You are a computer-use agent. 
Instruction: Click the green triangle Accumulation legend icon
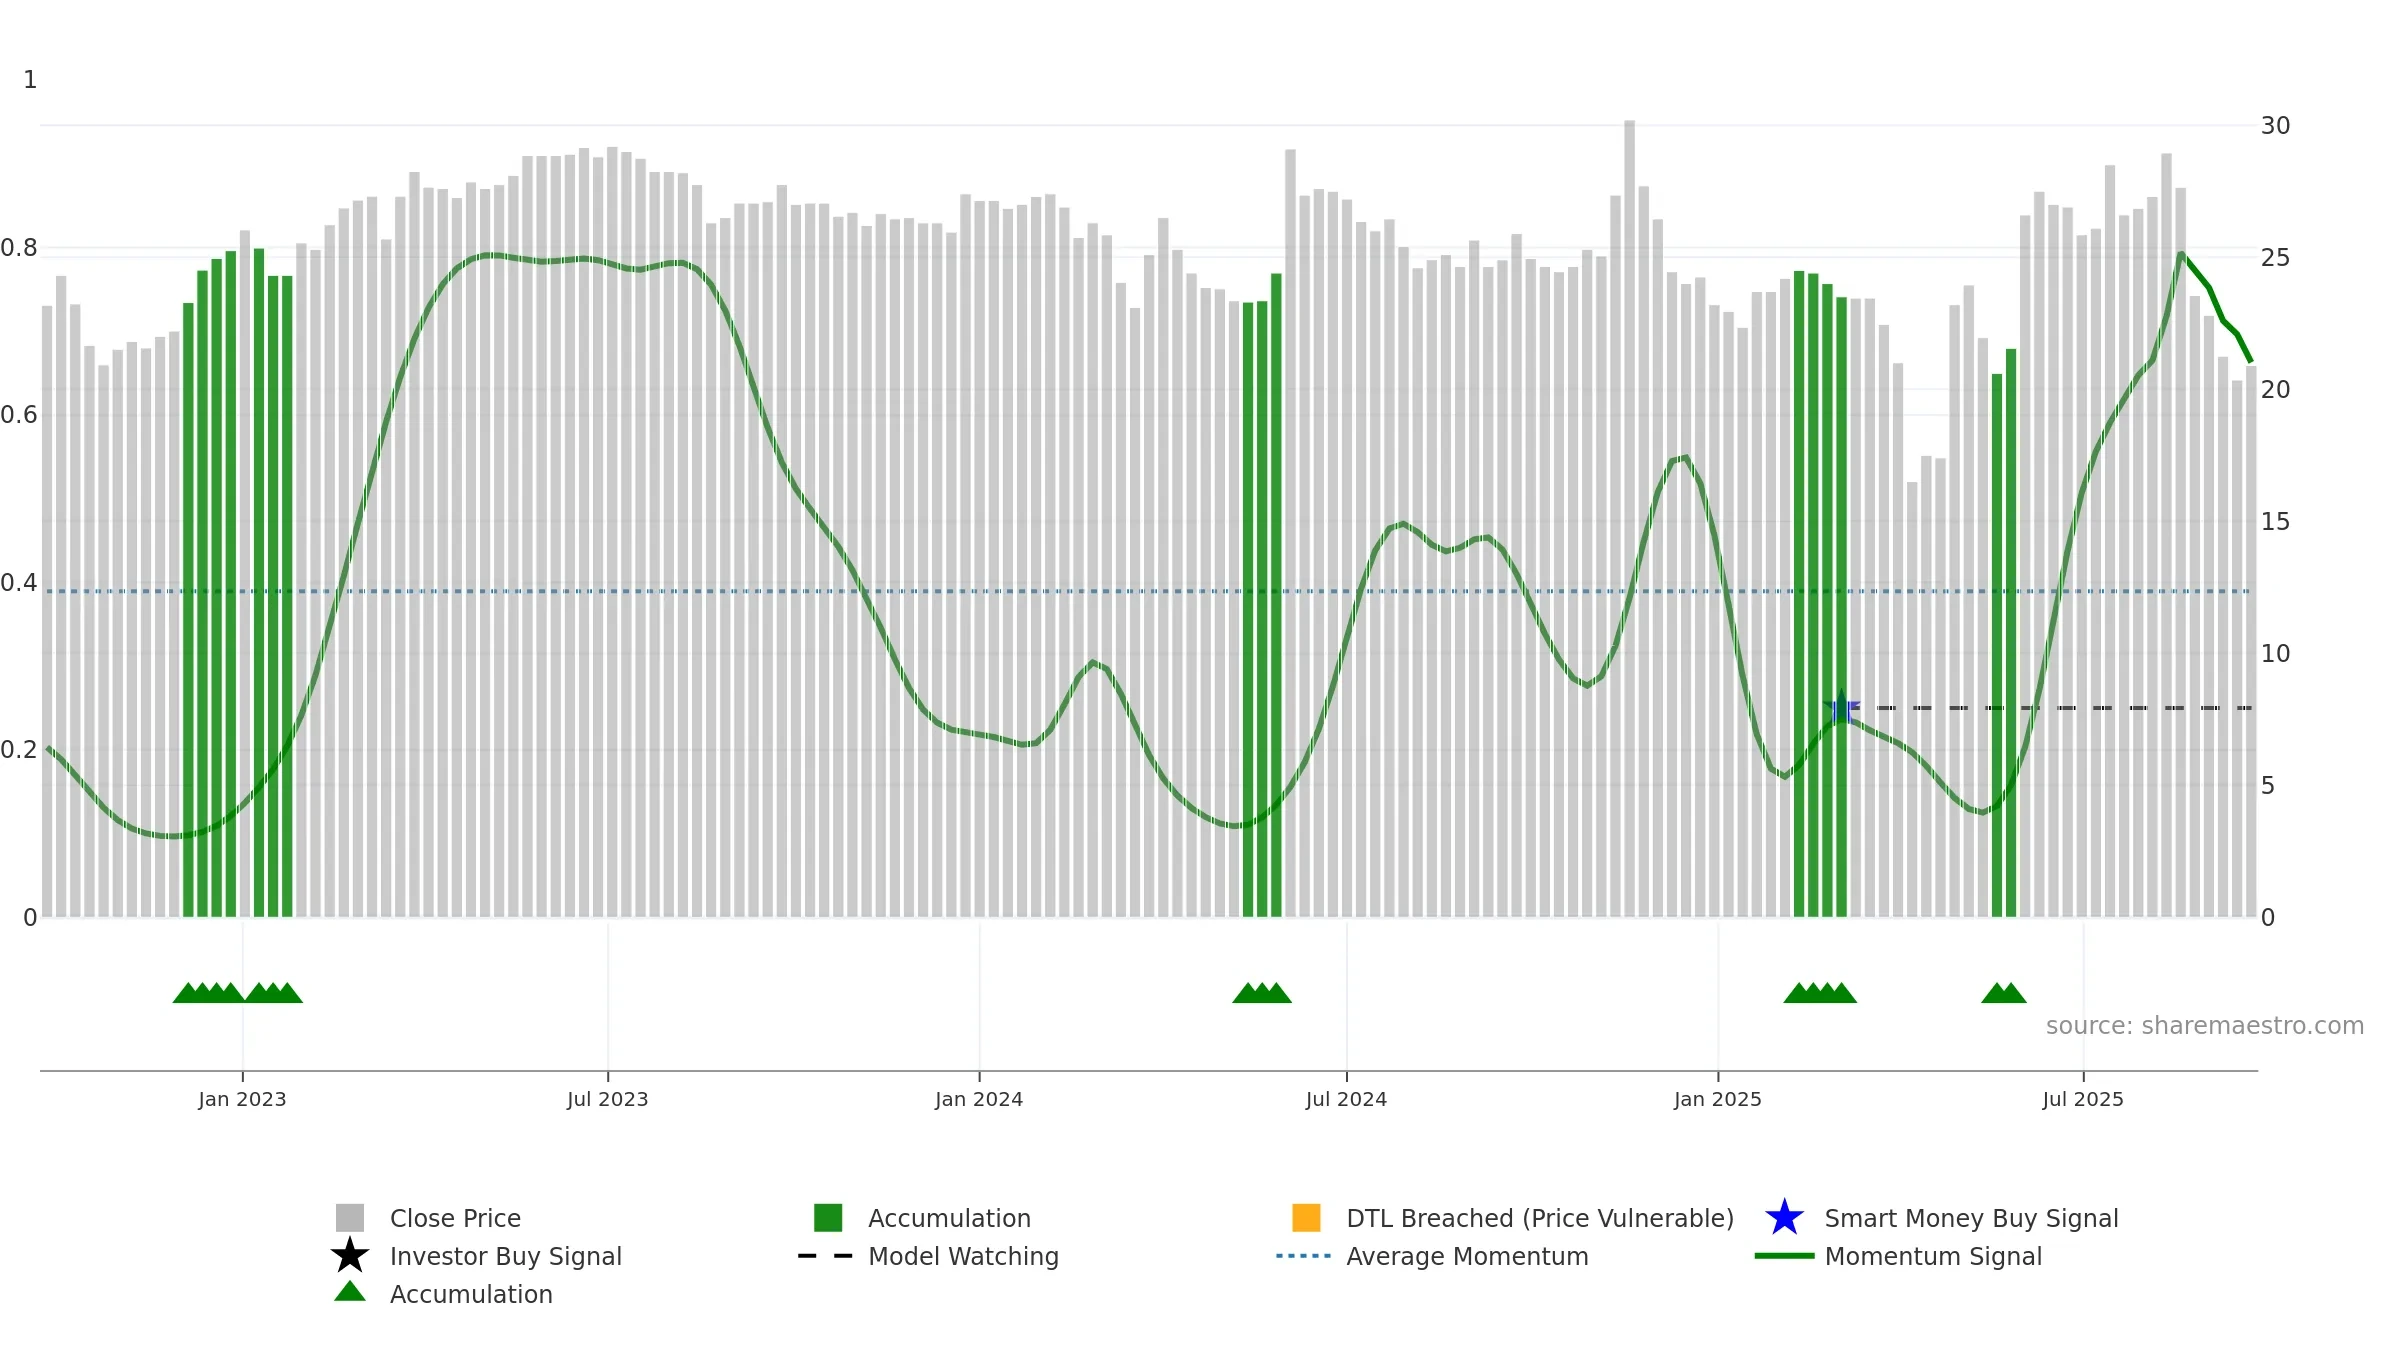[x=350, y=1291]
